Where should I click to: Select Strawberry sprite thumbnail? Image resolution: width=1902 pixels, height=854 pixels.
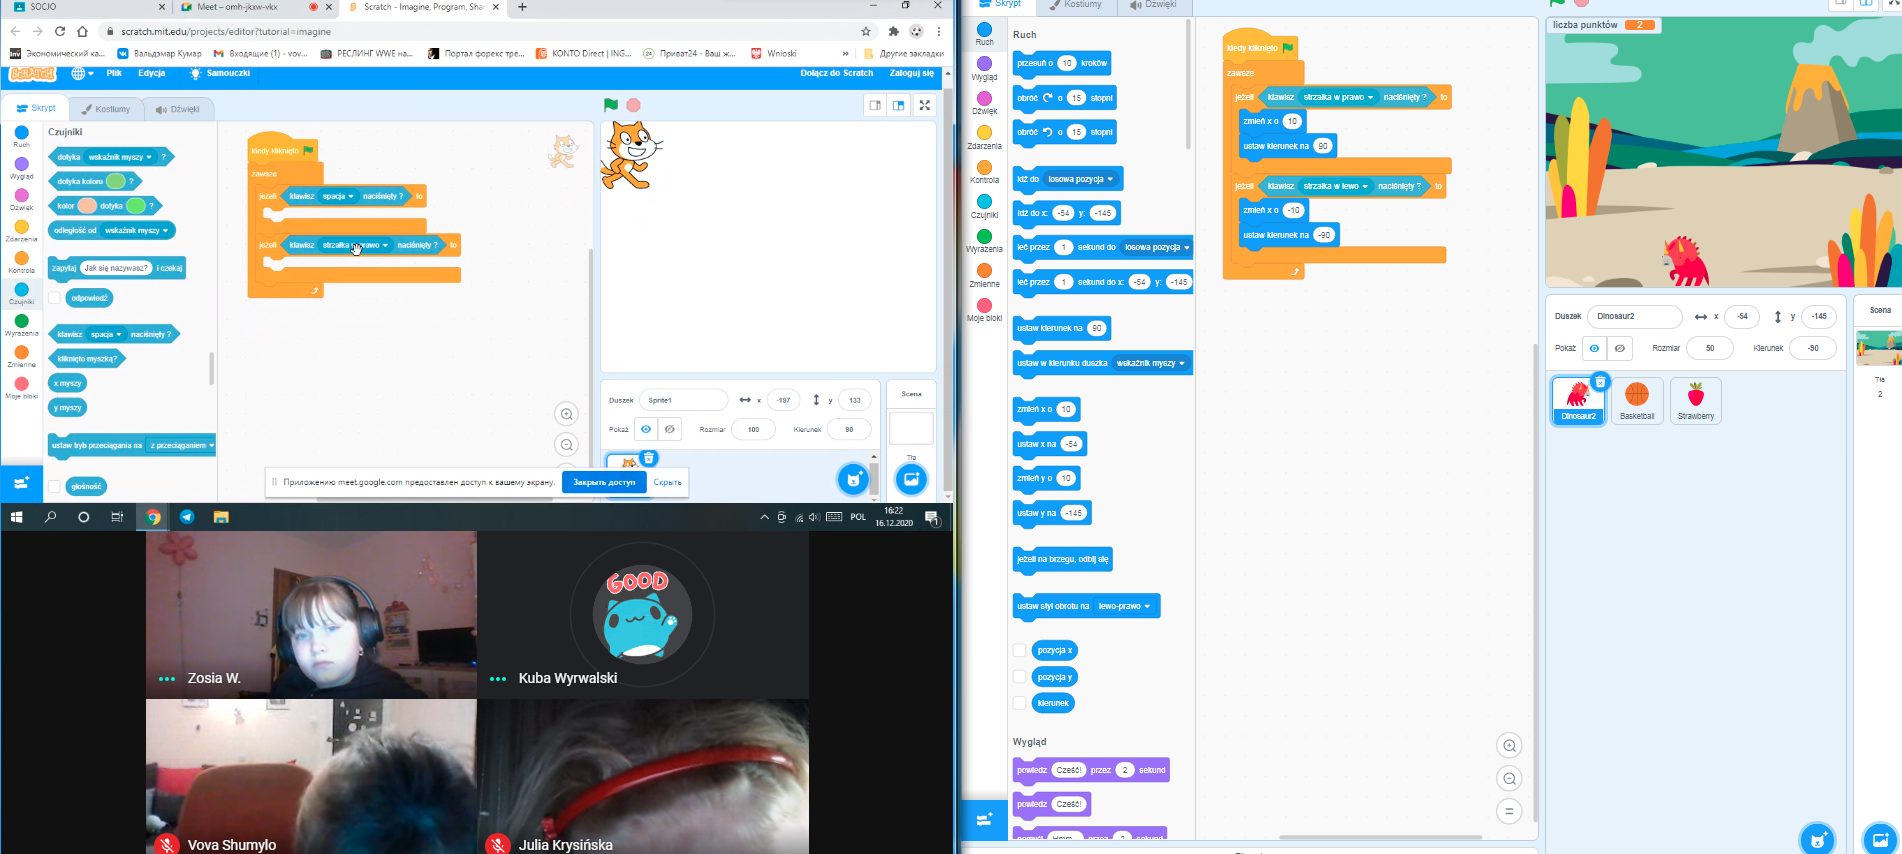click(1696, 401)
